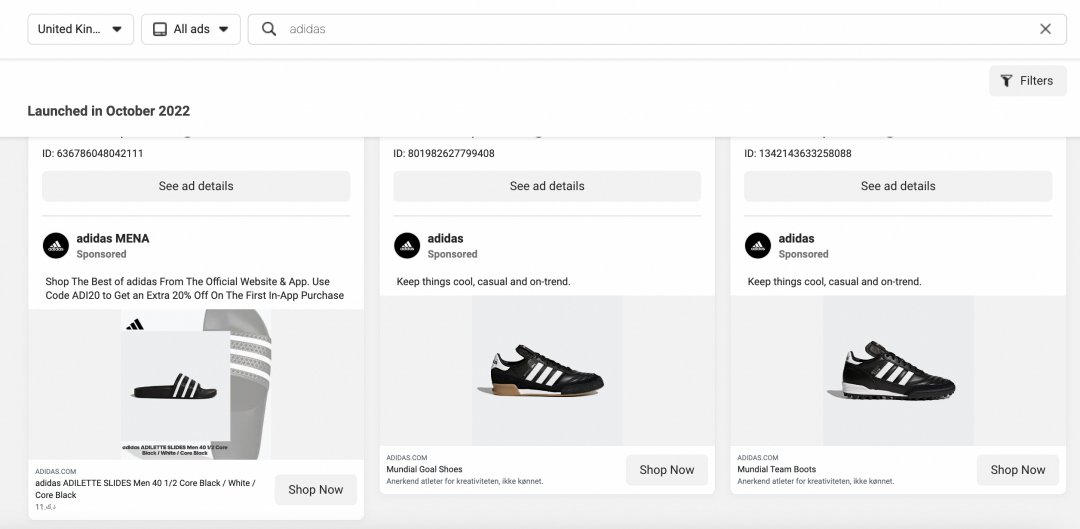Click the right ad's adidas logo
Viewport: 1080px width, 529px height.
[x=758, y=246]
